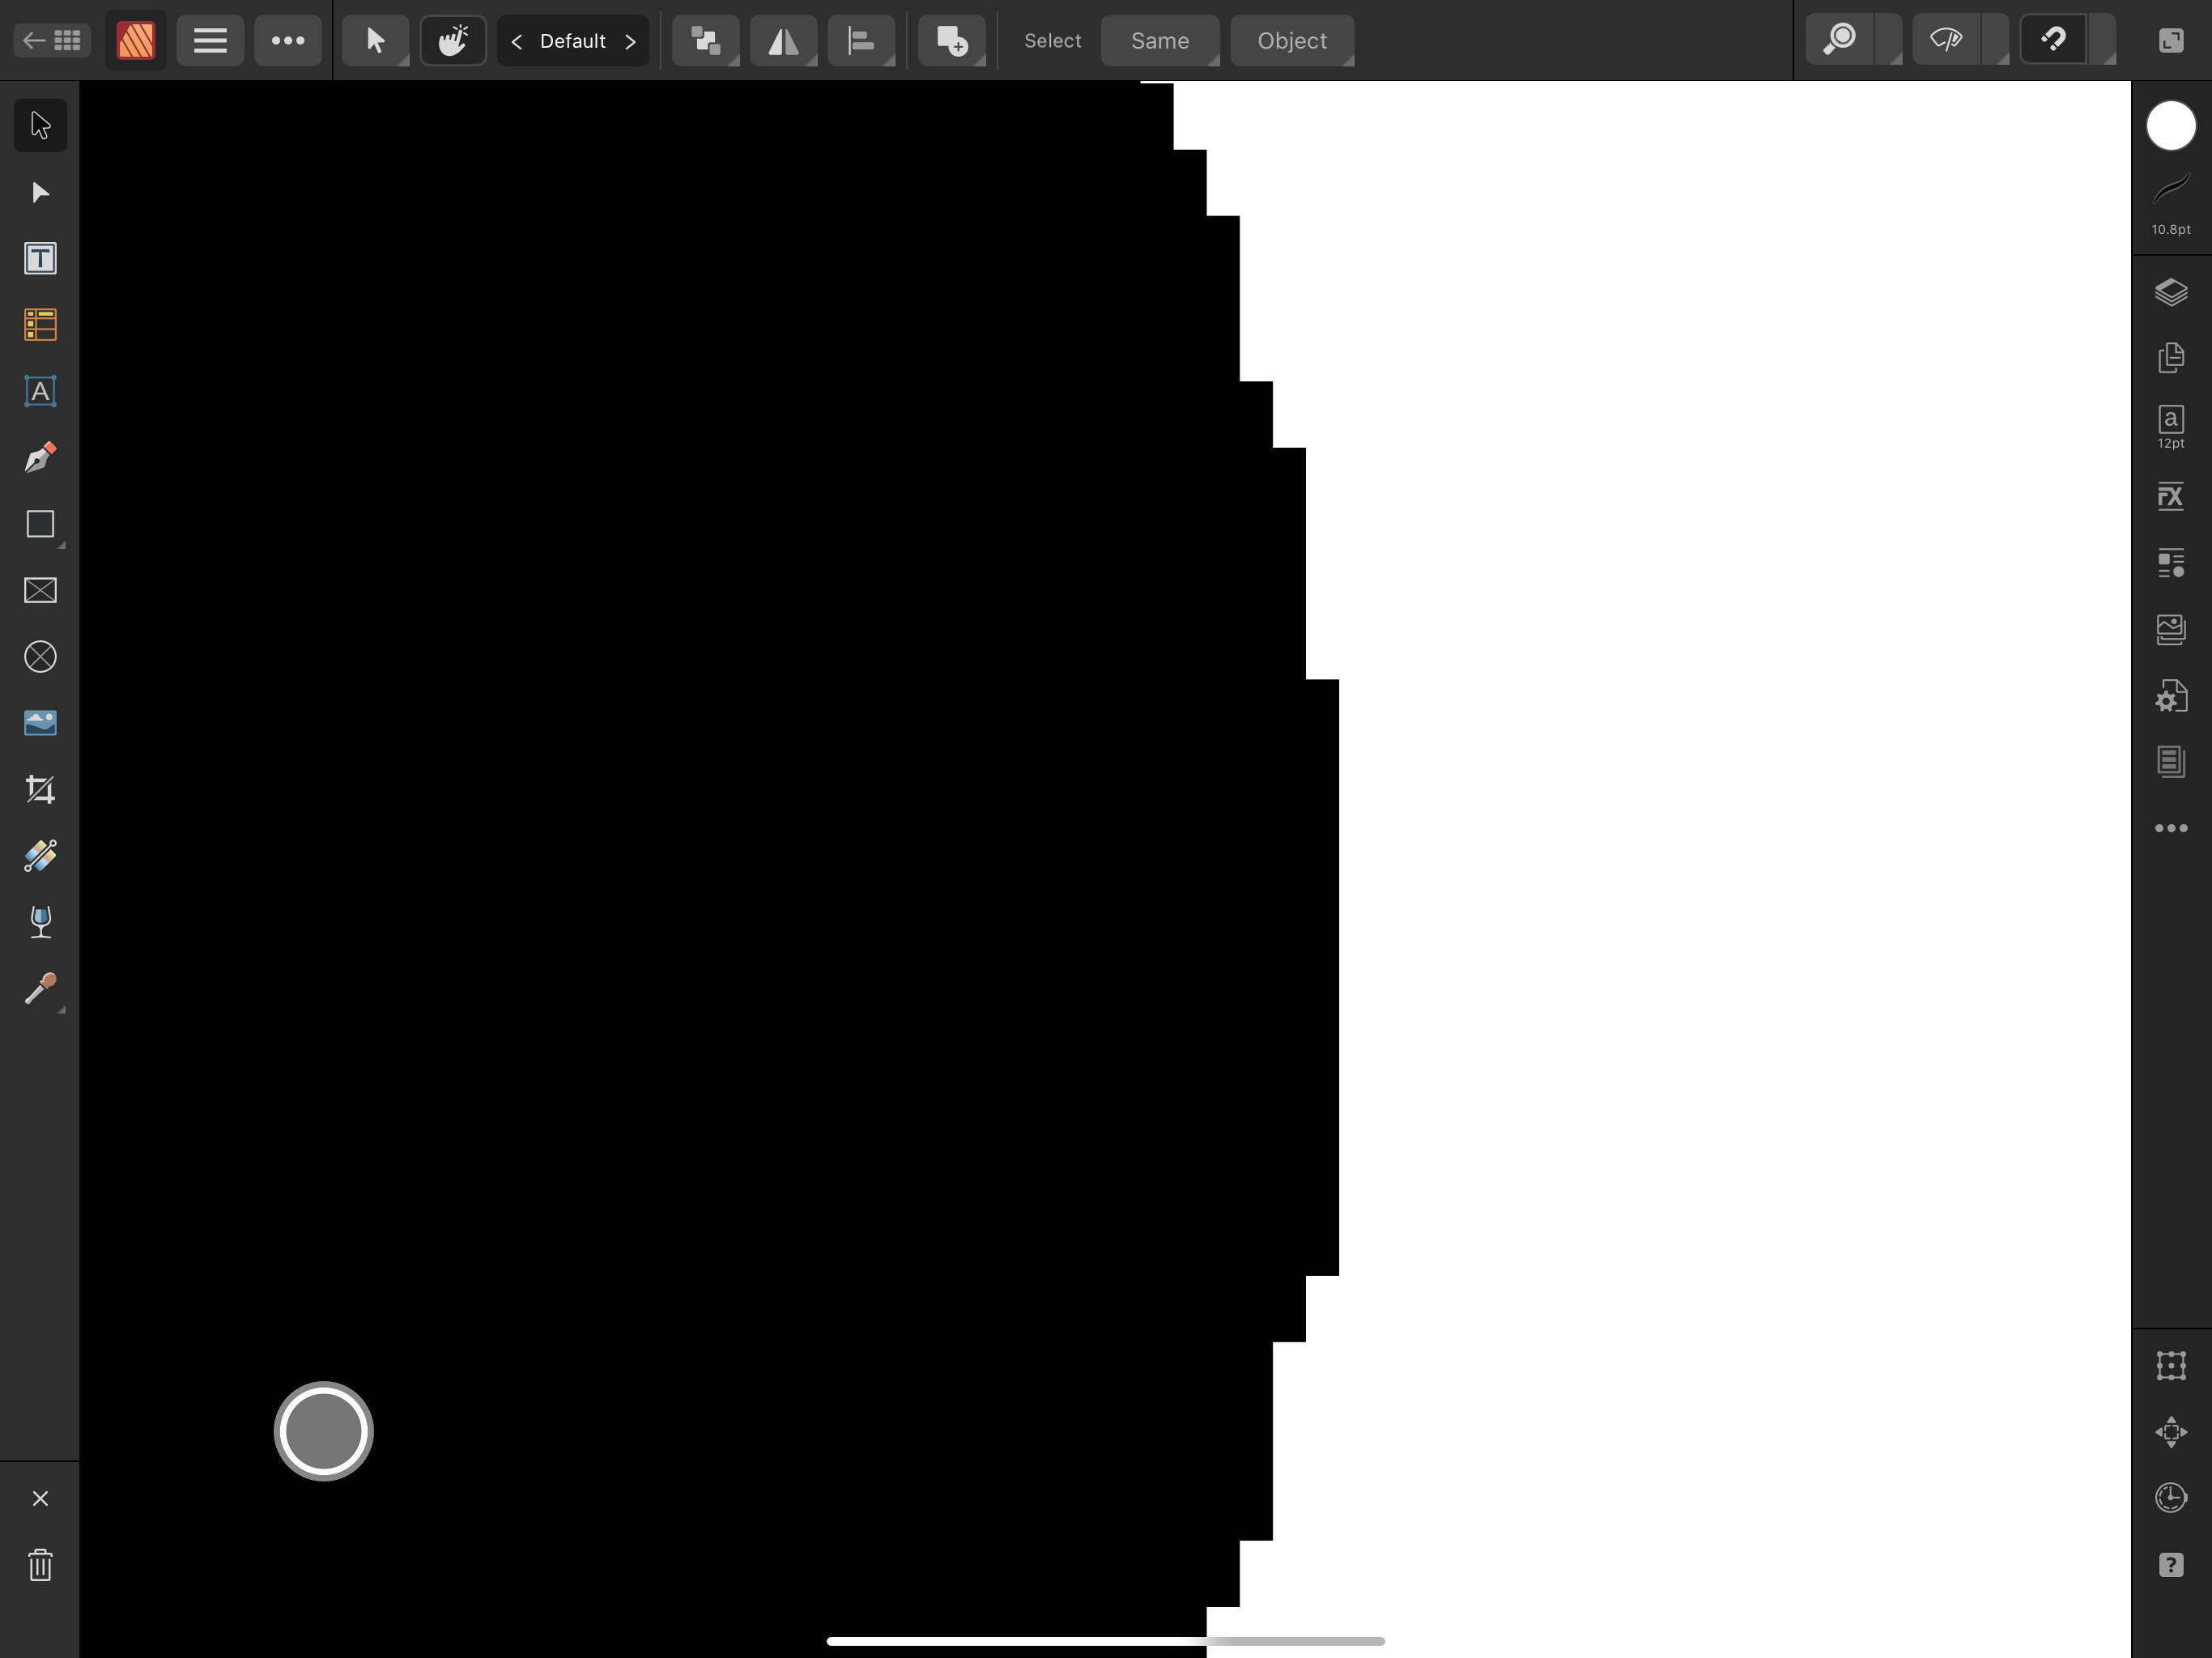Toggle the touch gesture hand mode
2212x1658 pixels.
coord(453,40)
